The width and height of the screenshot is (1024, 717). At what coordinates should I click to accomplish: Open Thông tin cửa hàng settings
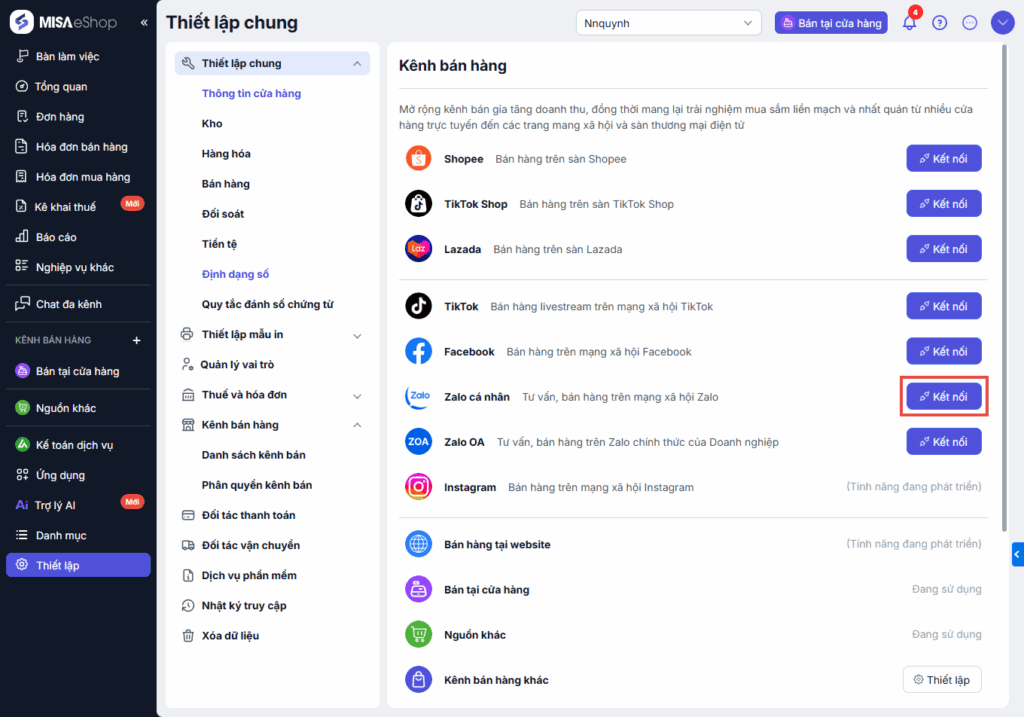click(251, 93)
